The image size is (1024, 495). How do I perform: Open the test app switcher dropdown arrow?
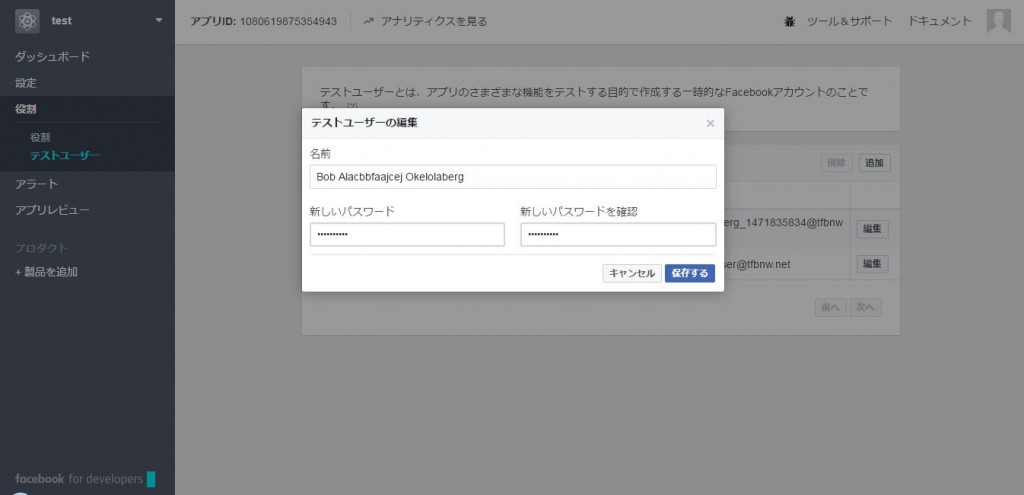159,21
